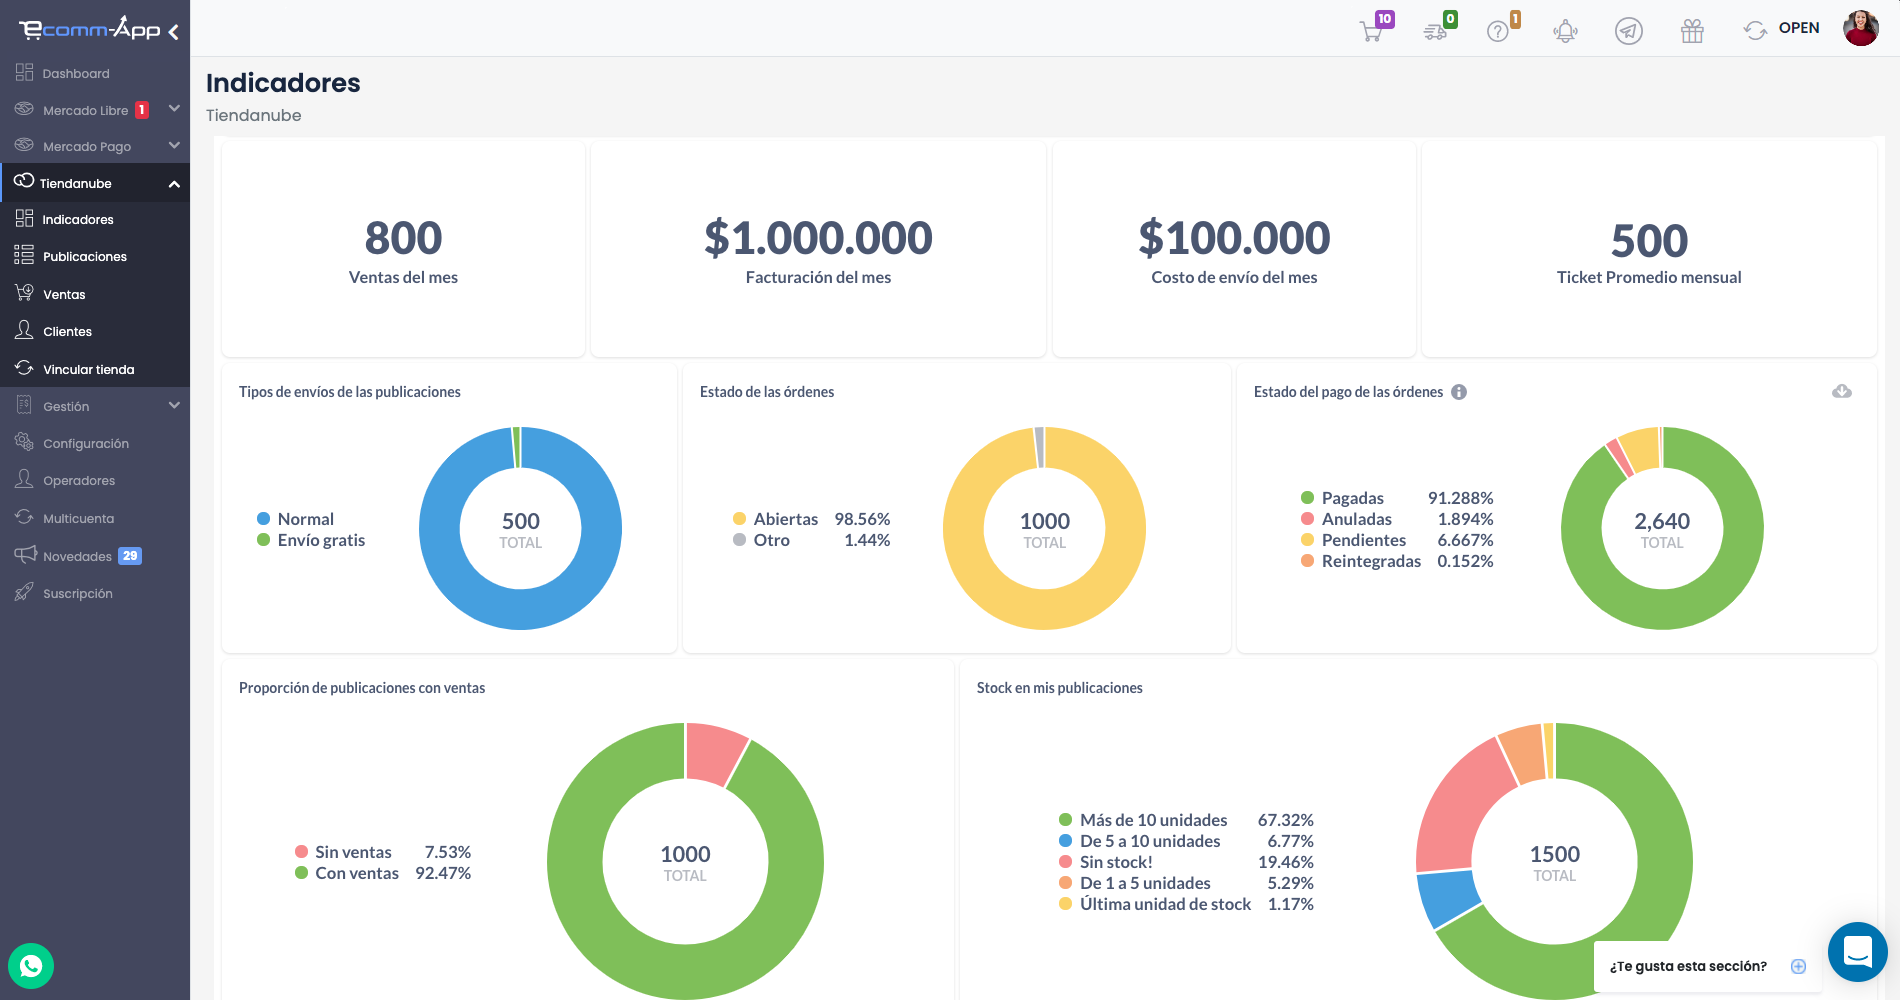The height and width of the screenshot is (1000, 1900).
Task: Click the Operadores person icon
Action: click(24, 479)
